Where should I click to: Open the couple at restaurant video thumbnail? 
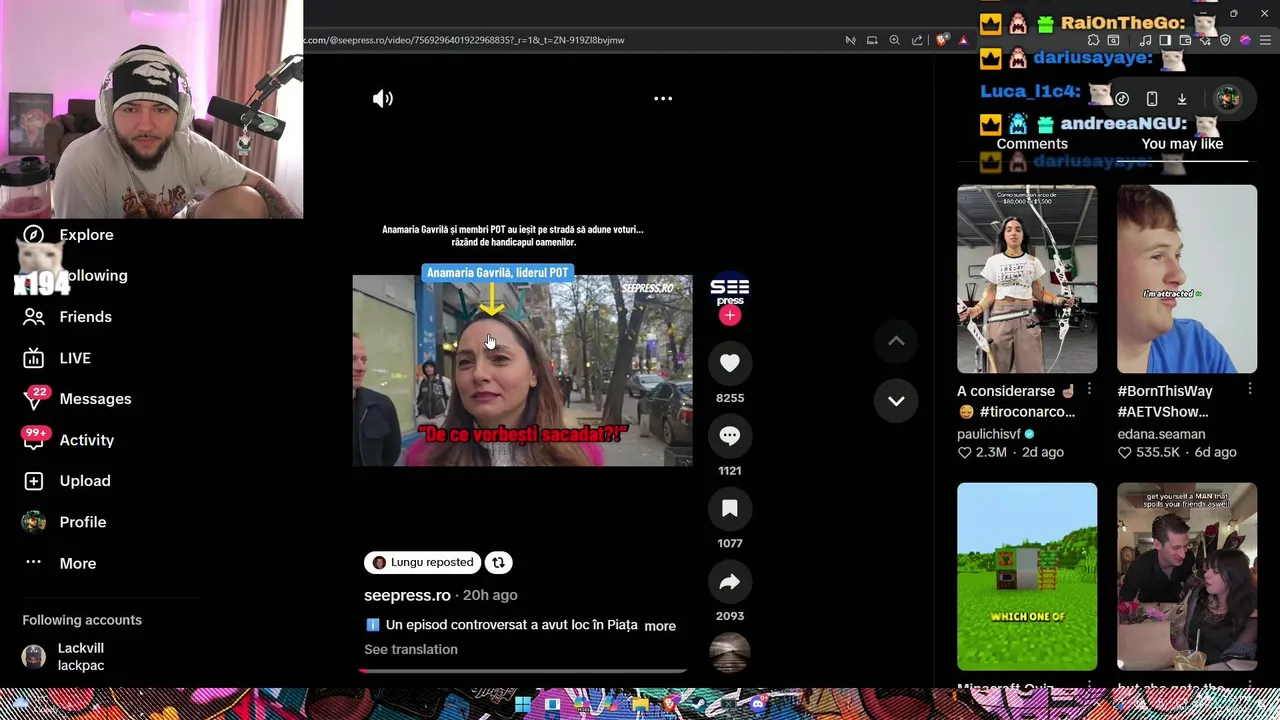click(1187, 576)
